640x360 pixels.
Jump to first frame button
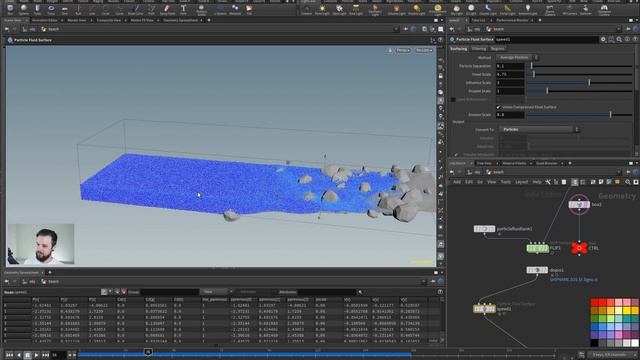[9, 355]
